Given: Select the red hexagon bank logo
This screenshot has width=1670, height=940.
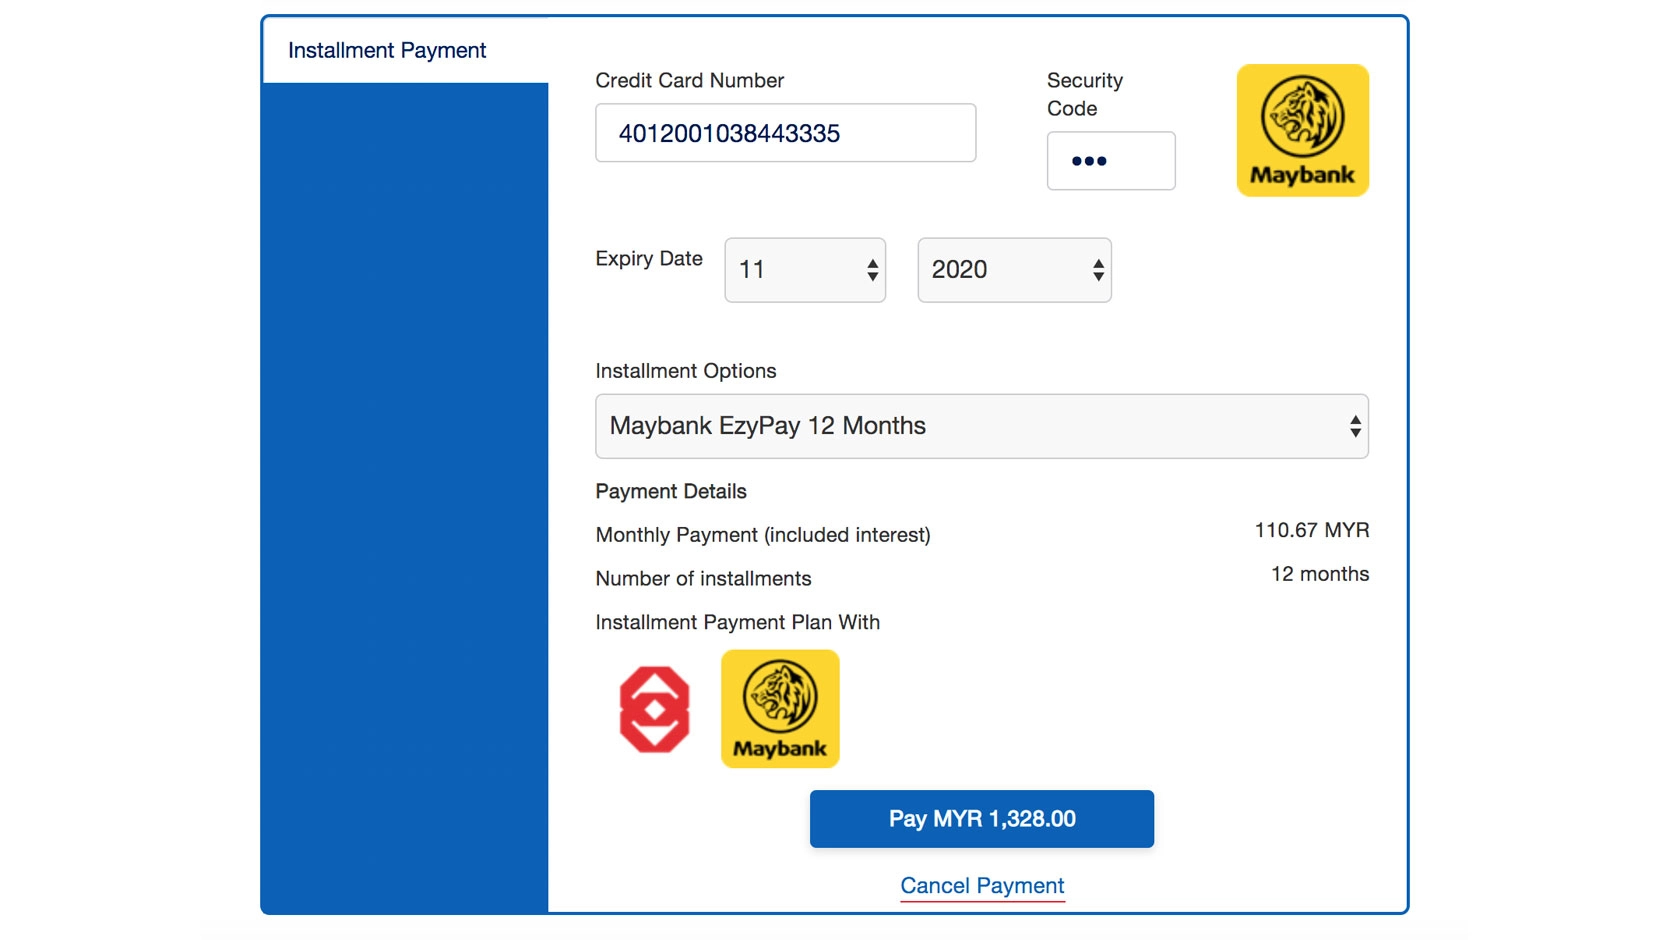Looking at the screenshot, I should 654,709.
